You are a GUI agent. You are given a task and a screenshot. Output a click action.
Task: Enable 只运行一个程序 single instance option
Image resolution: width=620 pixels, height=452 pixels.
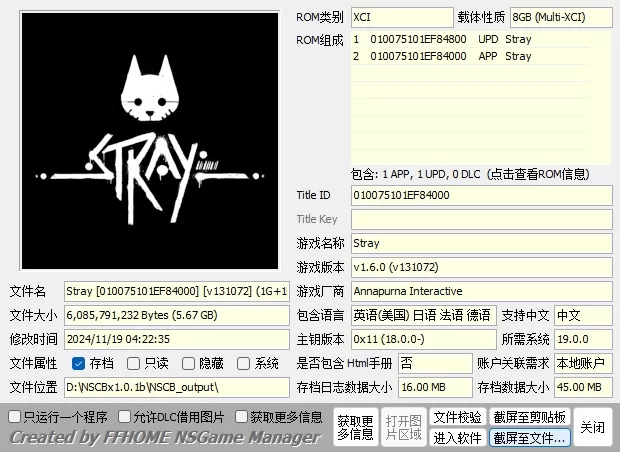(15, 417)
